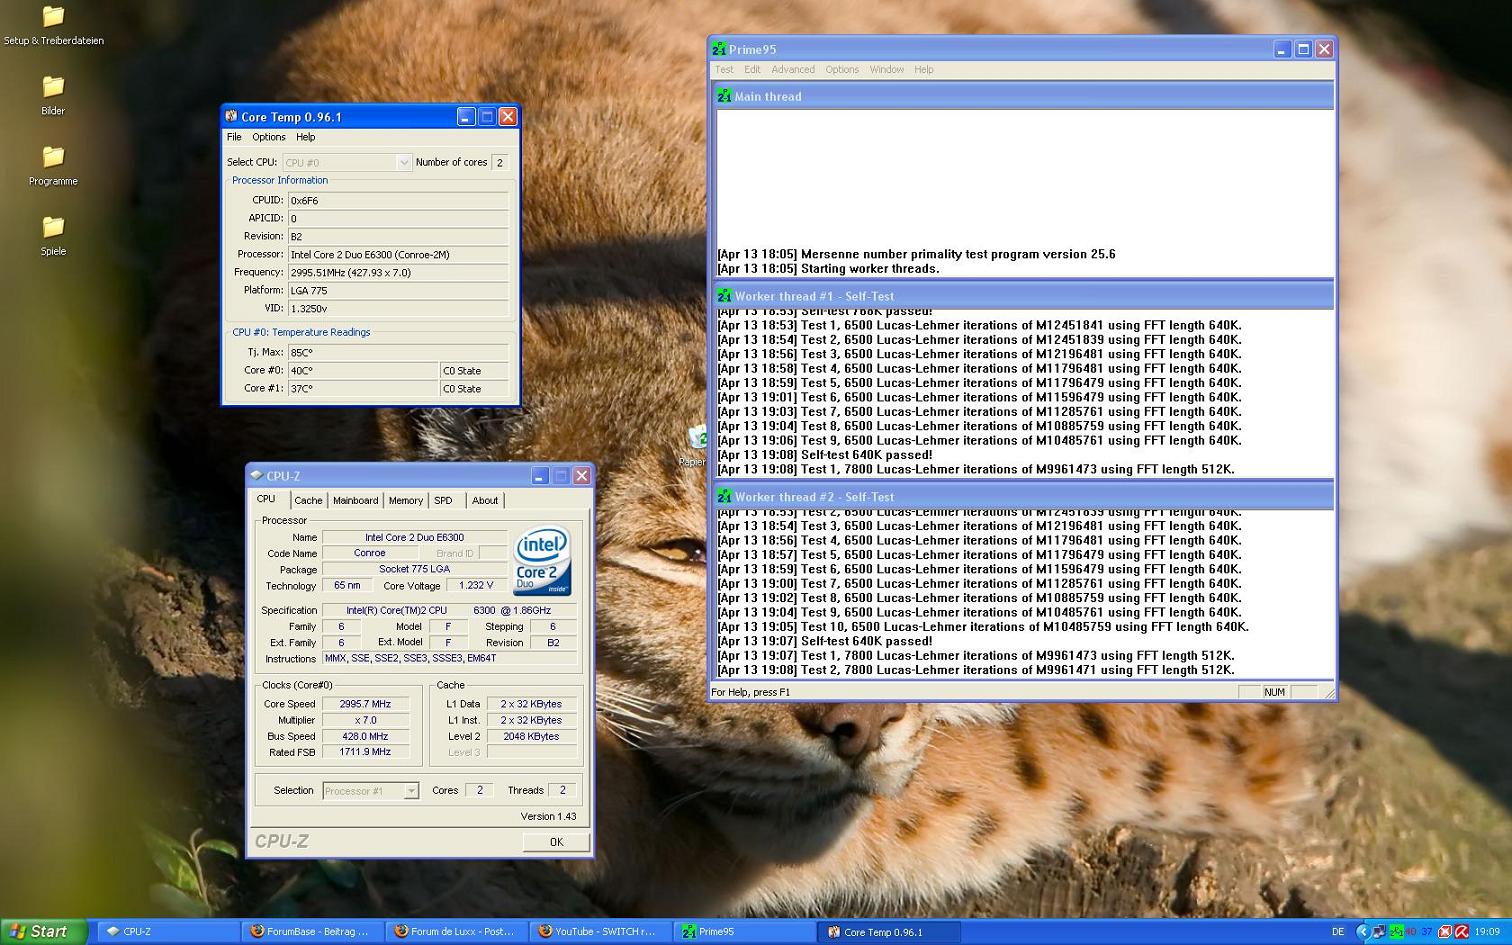Open the Spiele desktop folder

53,236
